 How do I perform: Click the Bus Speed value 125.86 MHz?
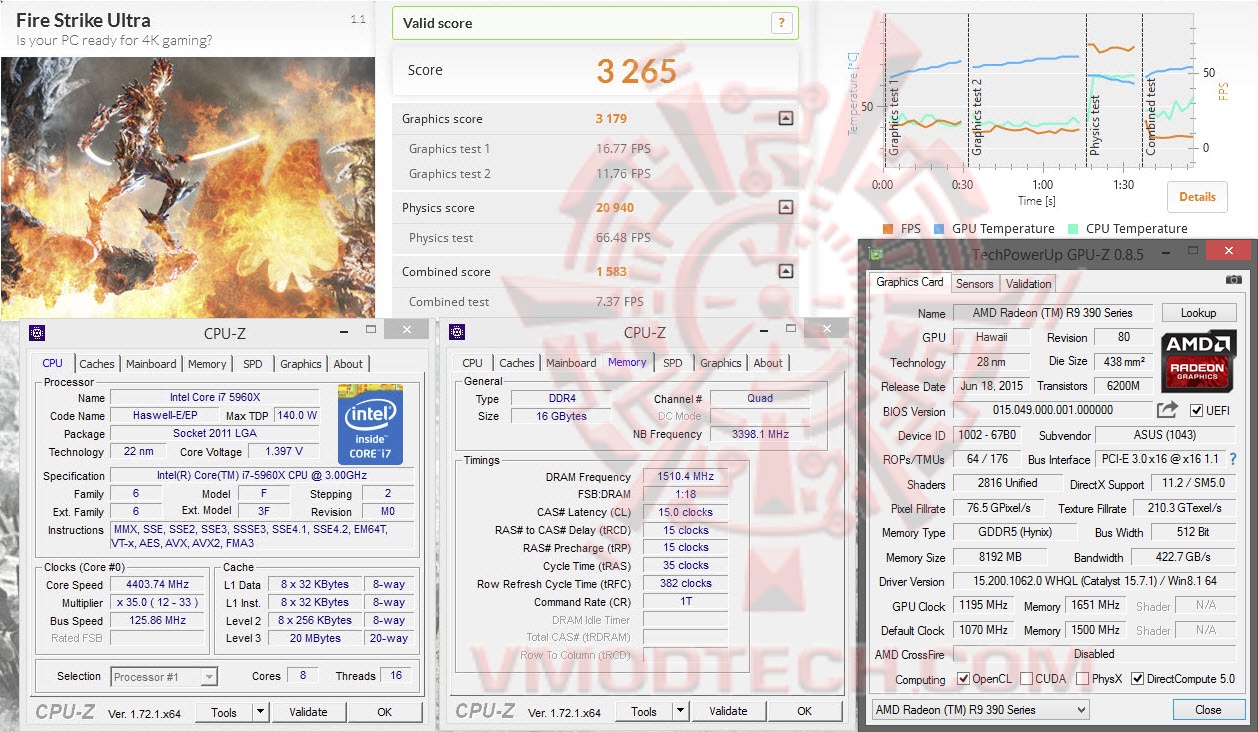tap(157, 621)
